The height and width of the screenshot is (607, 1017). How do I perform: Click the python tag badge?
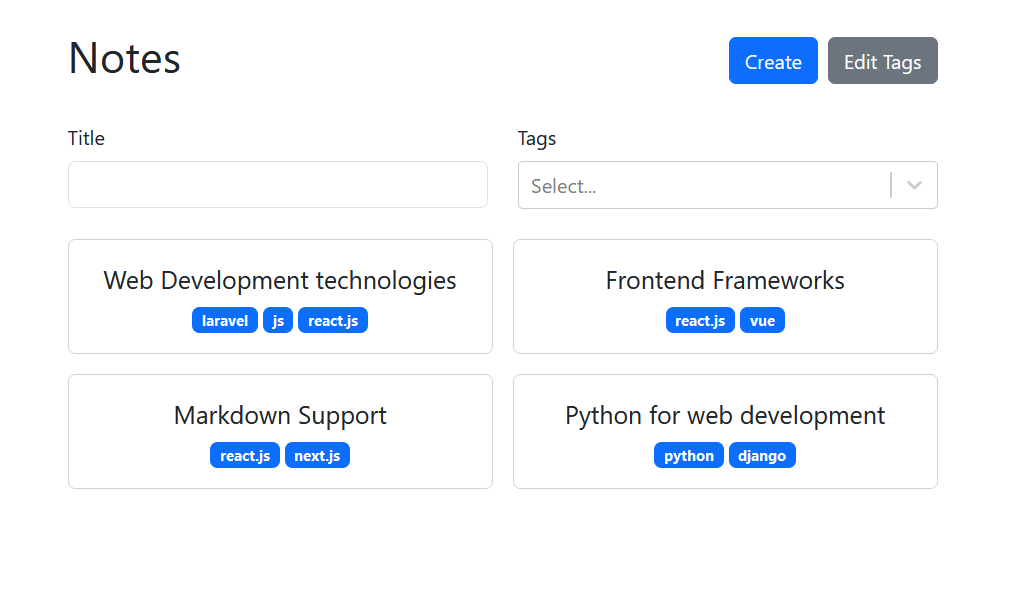(689, 456)
